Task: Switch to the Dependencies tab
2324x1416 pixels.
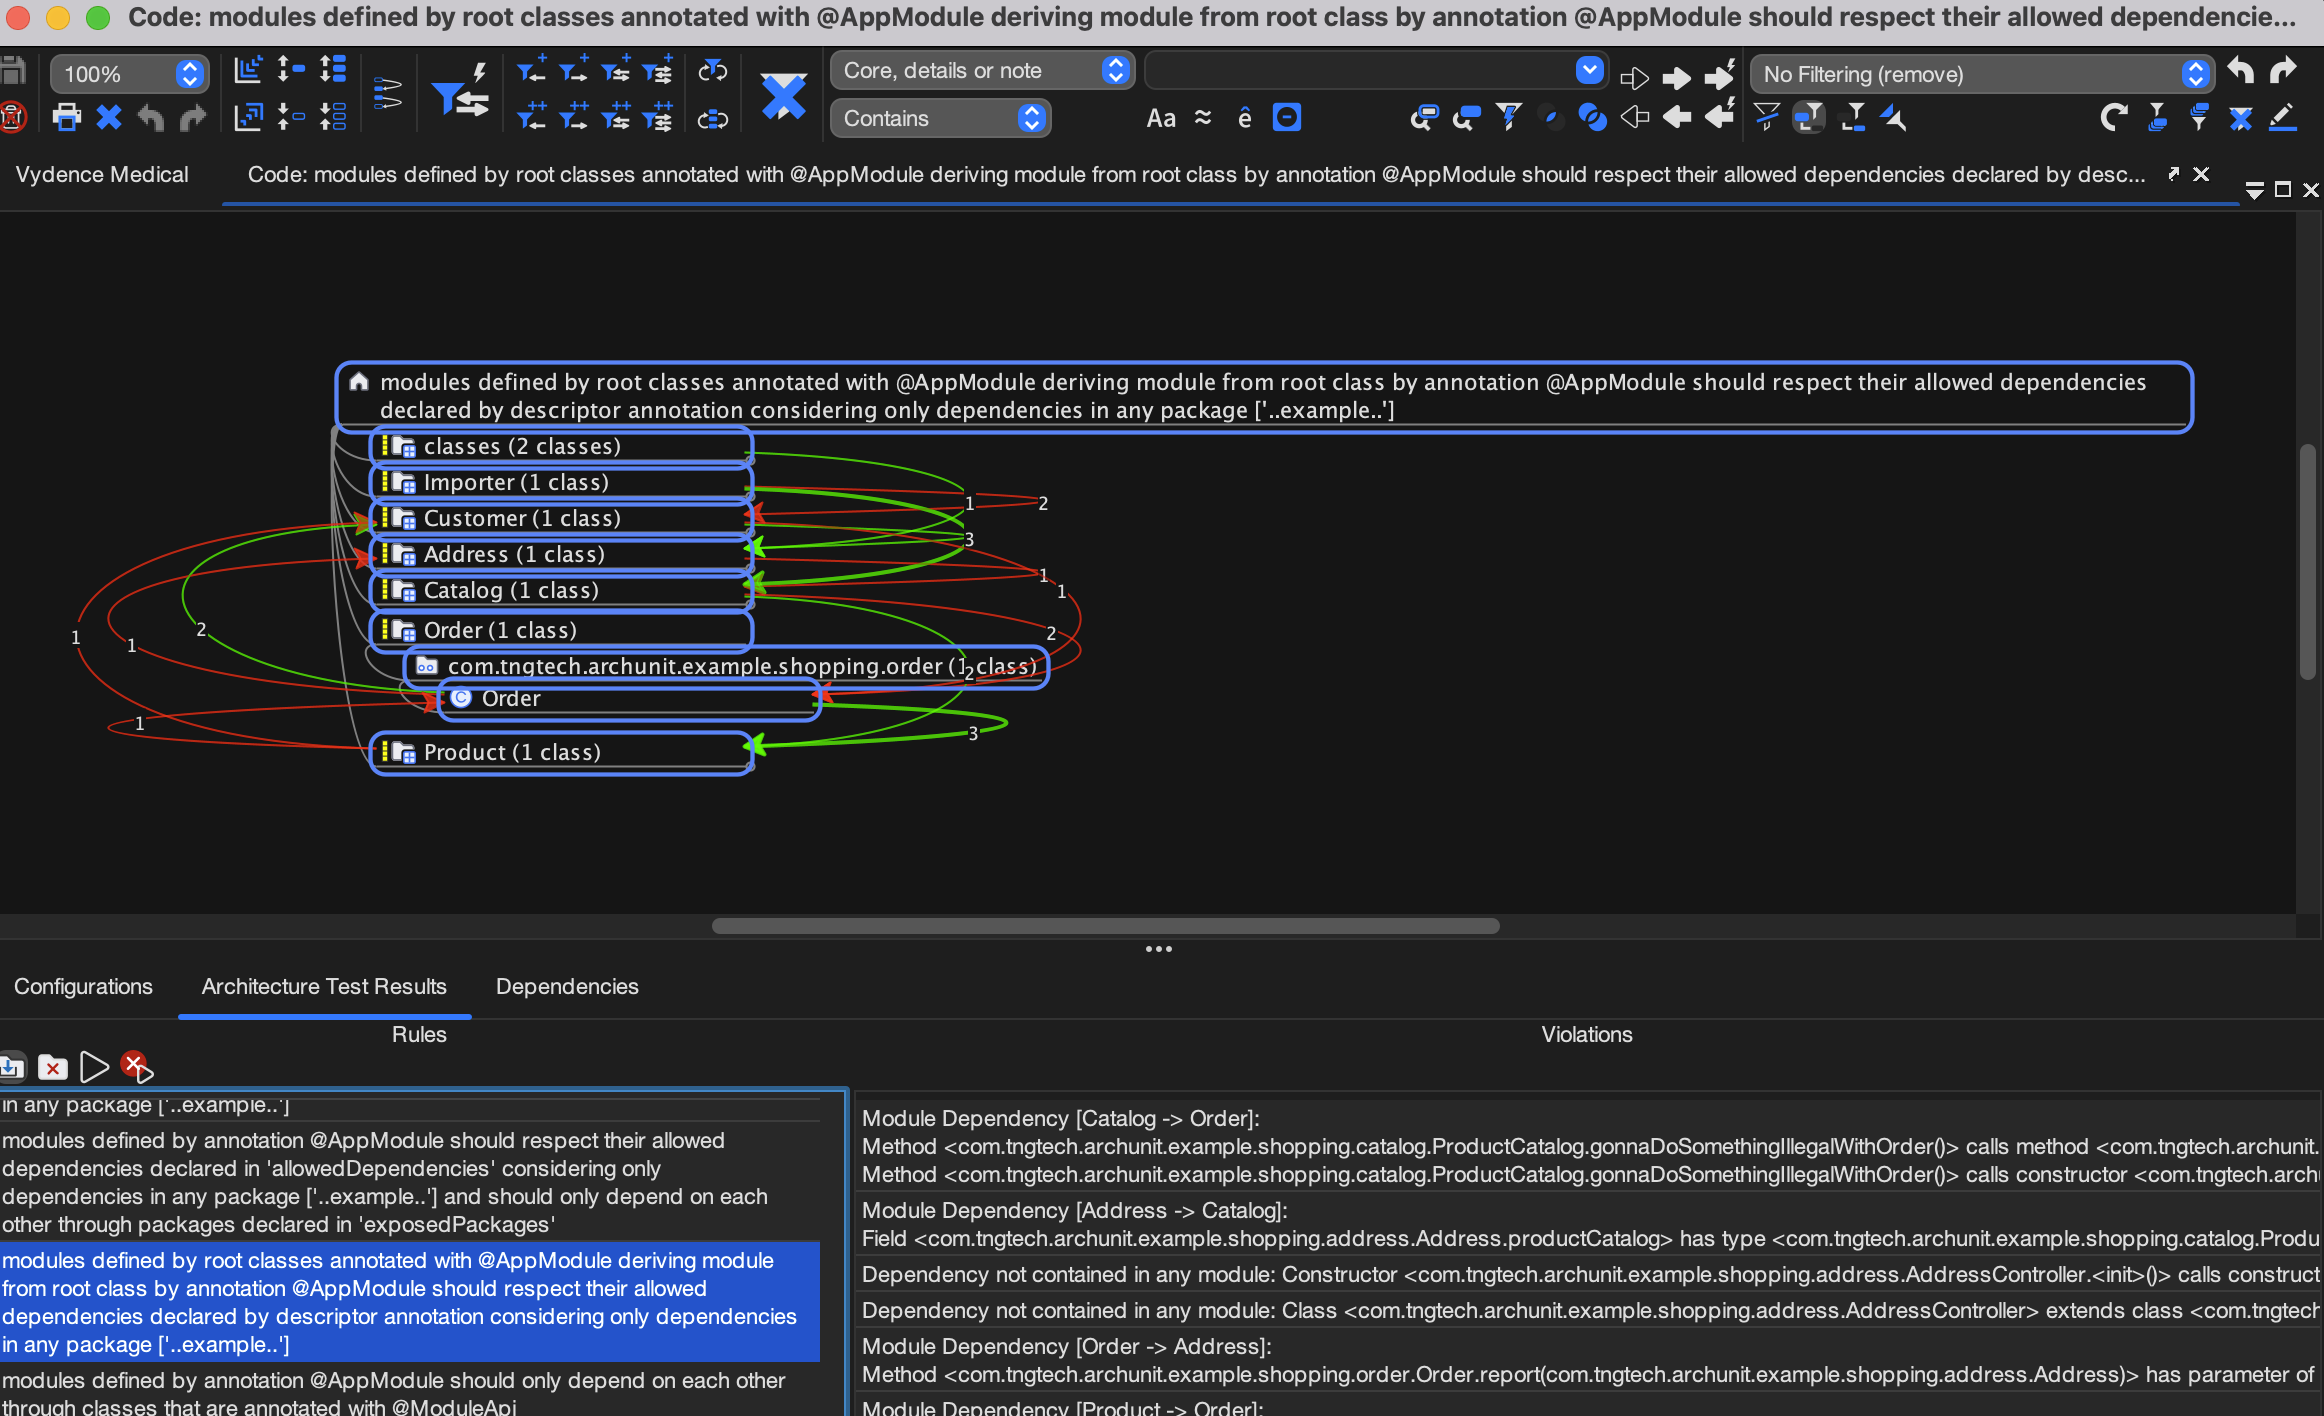Action: [567, 986]
